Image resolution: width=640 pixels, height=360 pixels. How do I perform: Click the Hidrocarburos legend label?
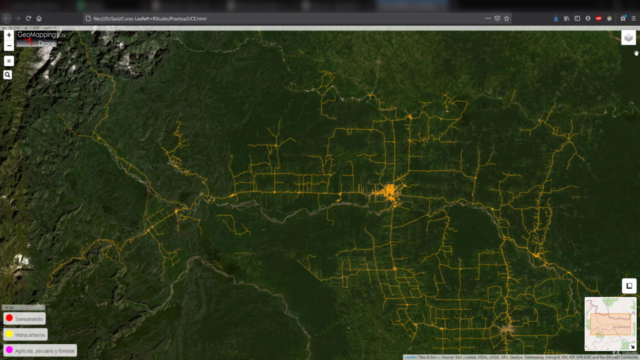(x=30, y=335)
